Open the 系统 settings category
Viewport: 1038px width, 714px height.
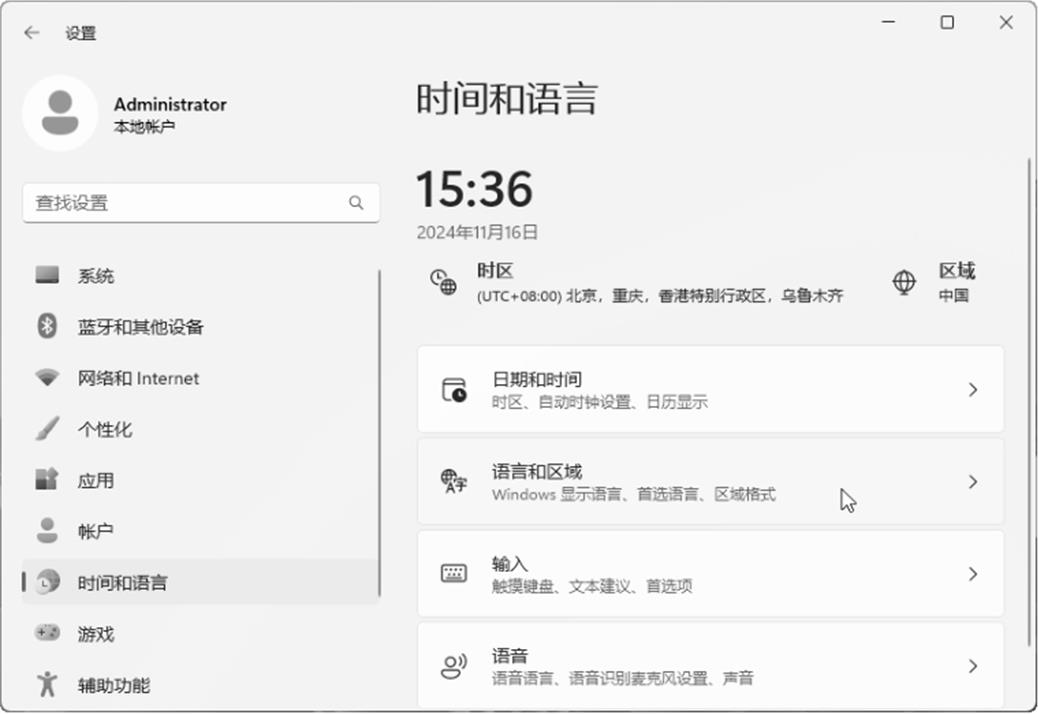click(x=96, y=276)
